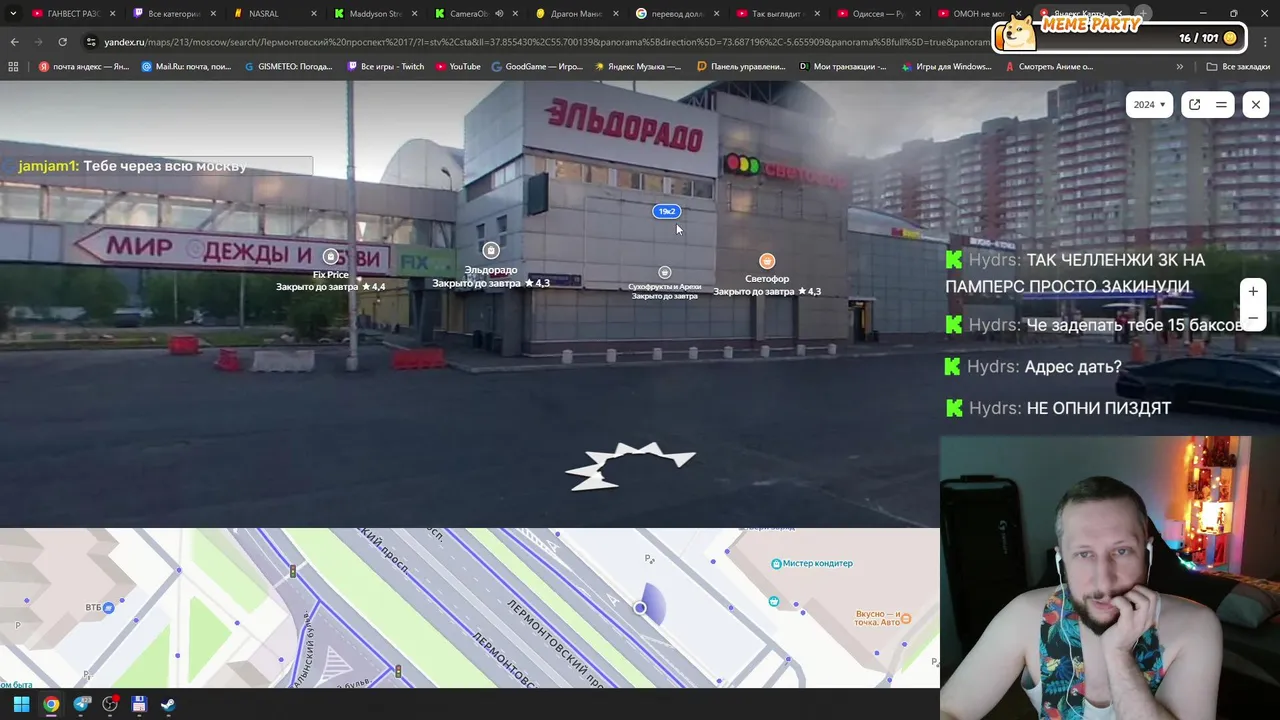This screenshot has height=720, width=1280.
Task: Select the Эльдорадо place marker icon
Action: [x=490, y=250]
